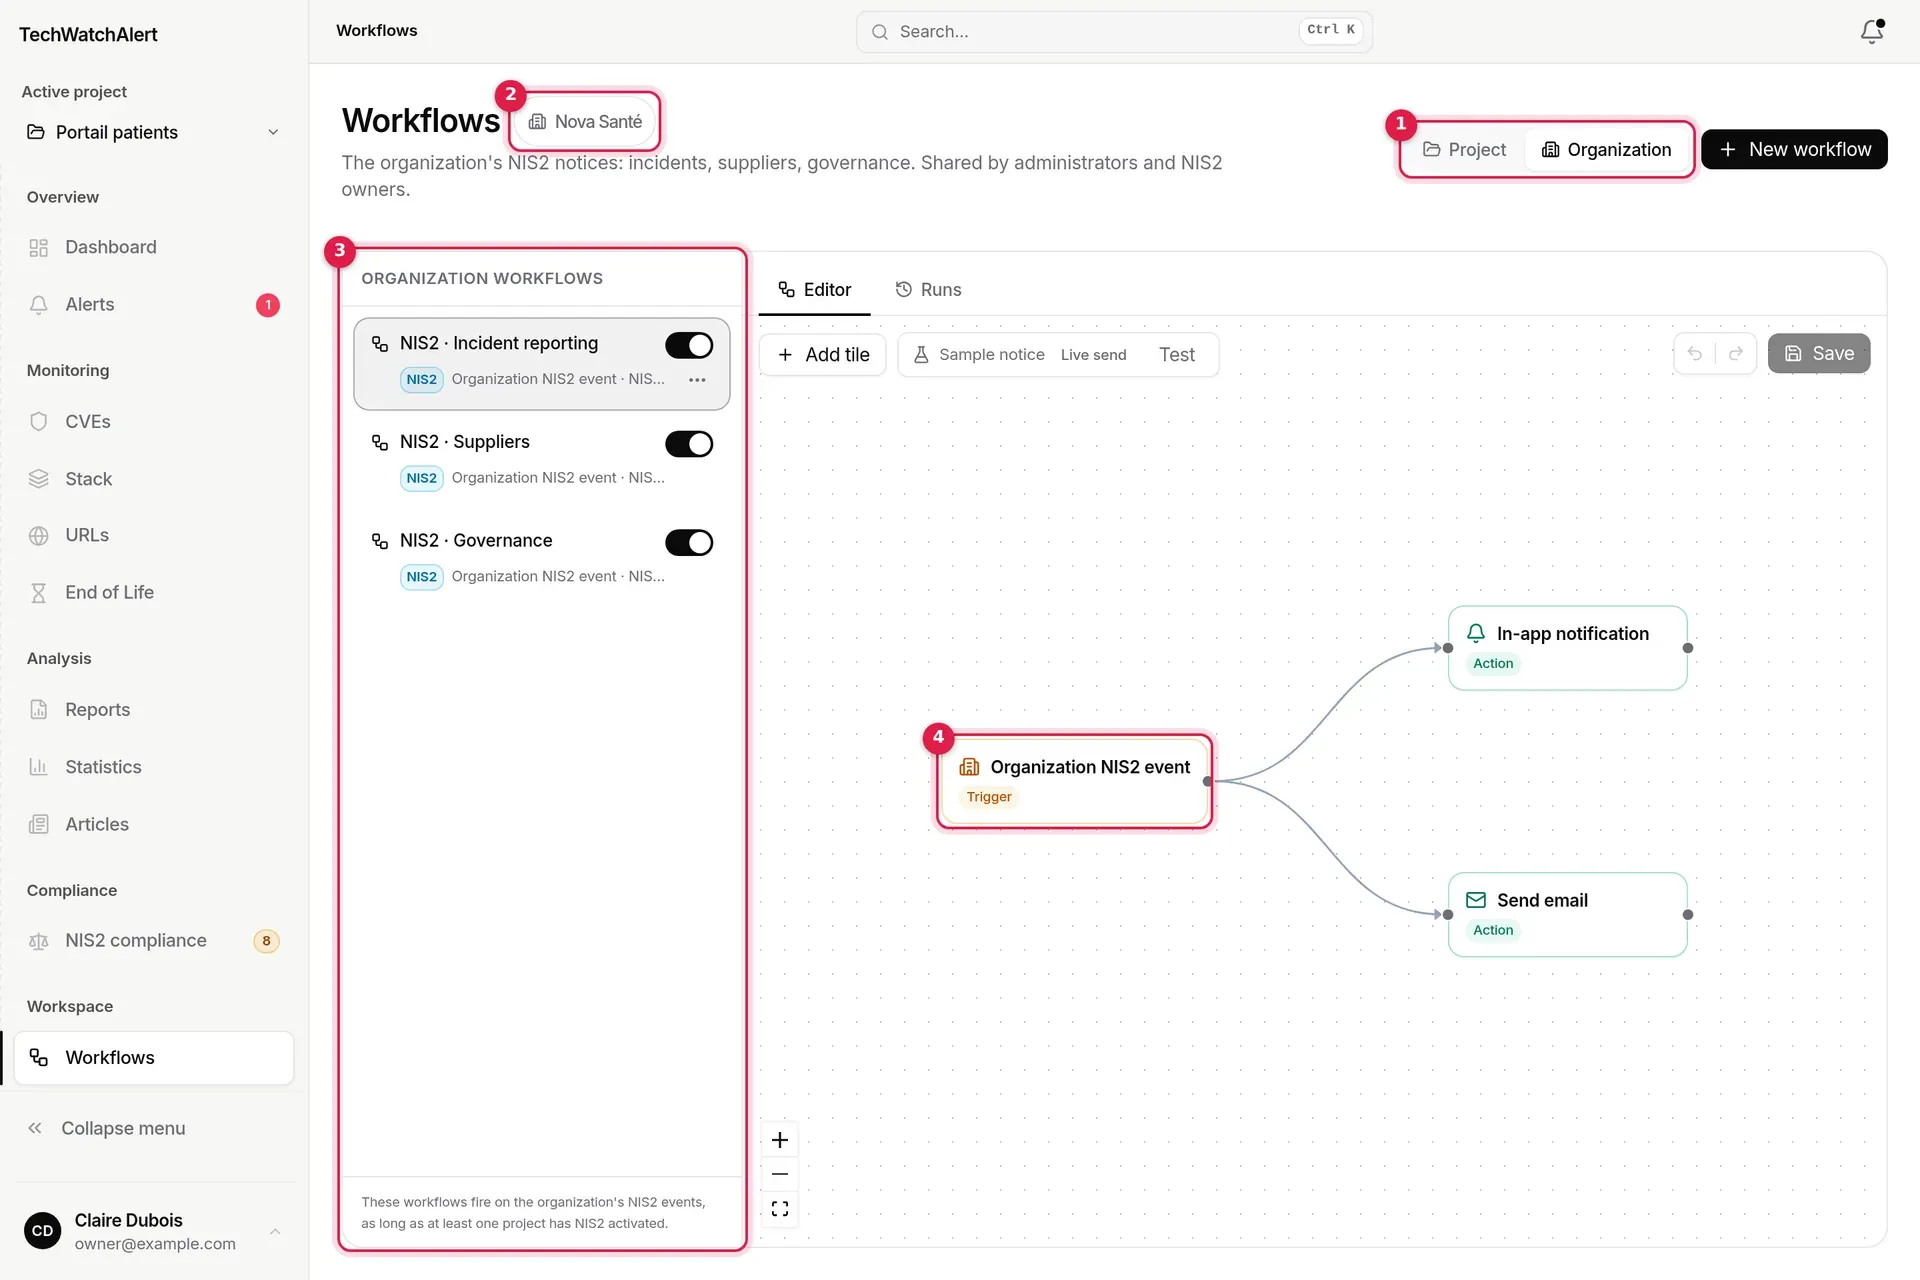1920x1280 pixels.
Task: Click the Save button
Action: point(1819,354)
